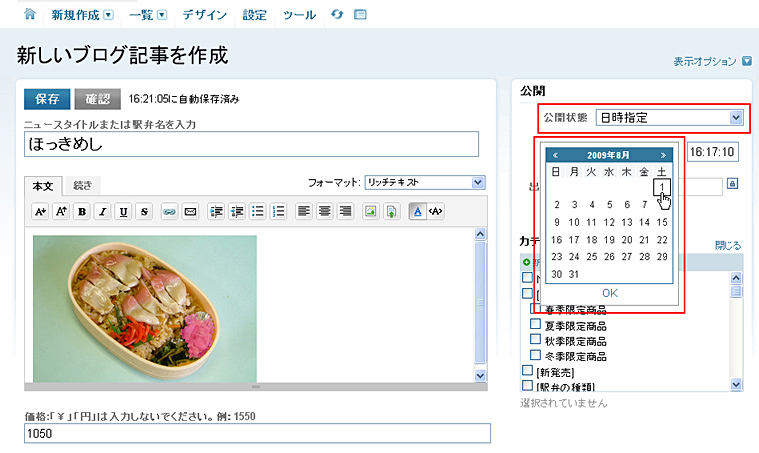Click OK in the calendar popup
Image resolution: width=759 pixels, height=453 pixels.
610,293
